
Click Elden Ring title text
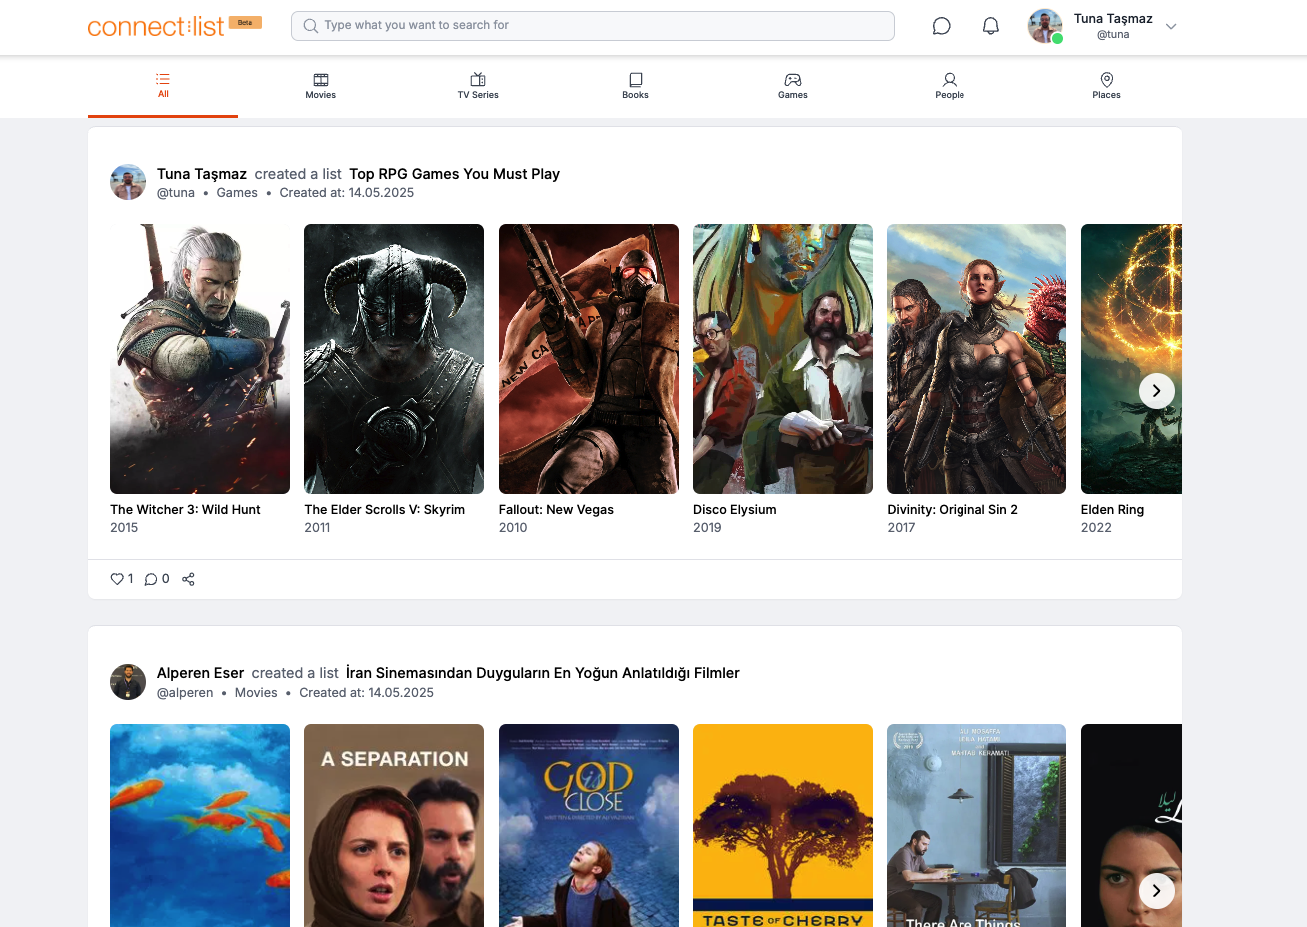tap(1112, 510)
